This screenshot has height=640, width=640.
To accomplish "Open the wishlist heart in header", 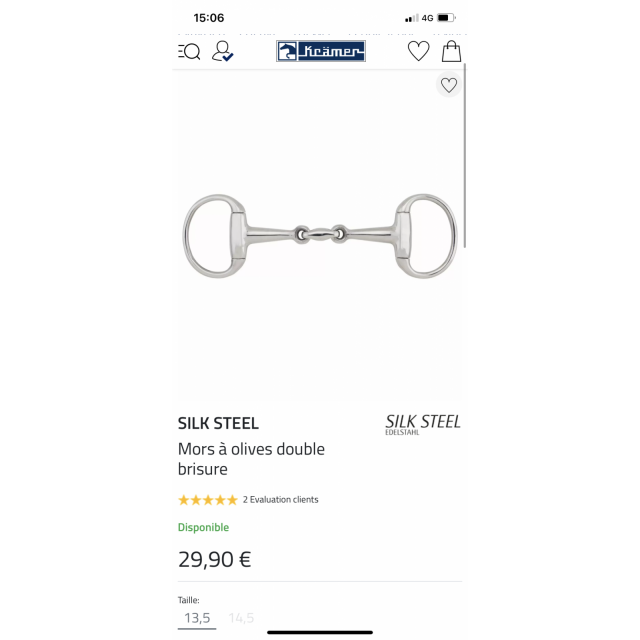I will [x=419, y=51].
